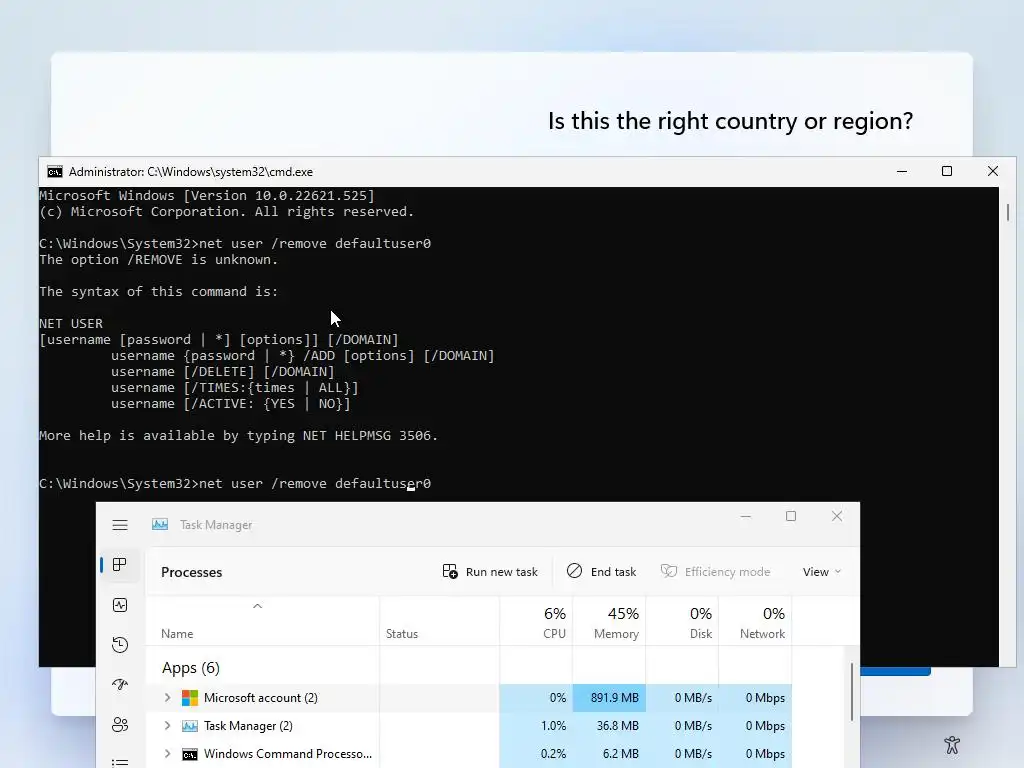Maximize the Task Manager window
This screenshot has width=1024, height=768.
coord(791,516)
